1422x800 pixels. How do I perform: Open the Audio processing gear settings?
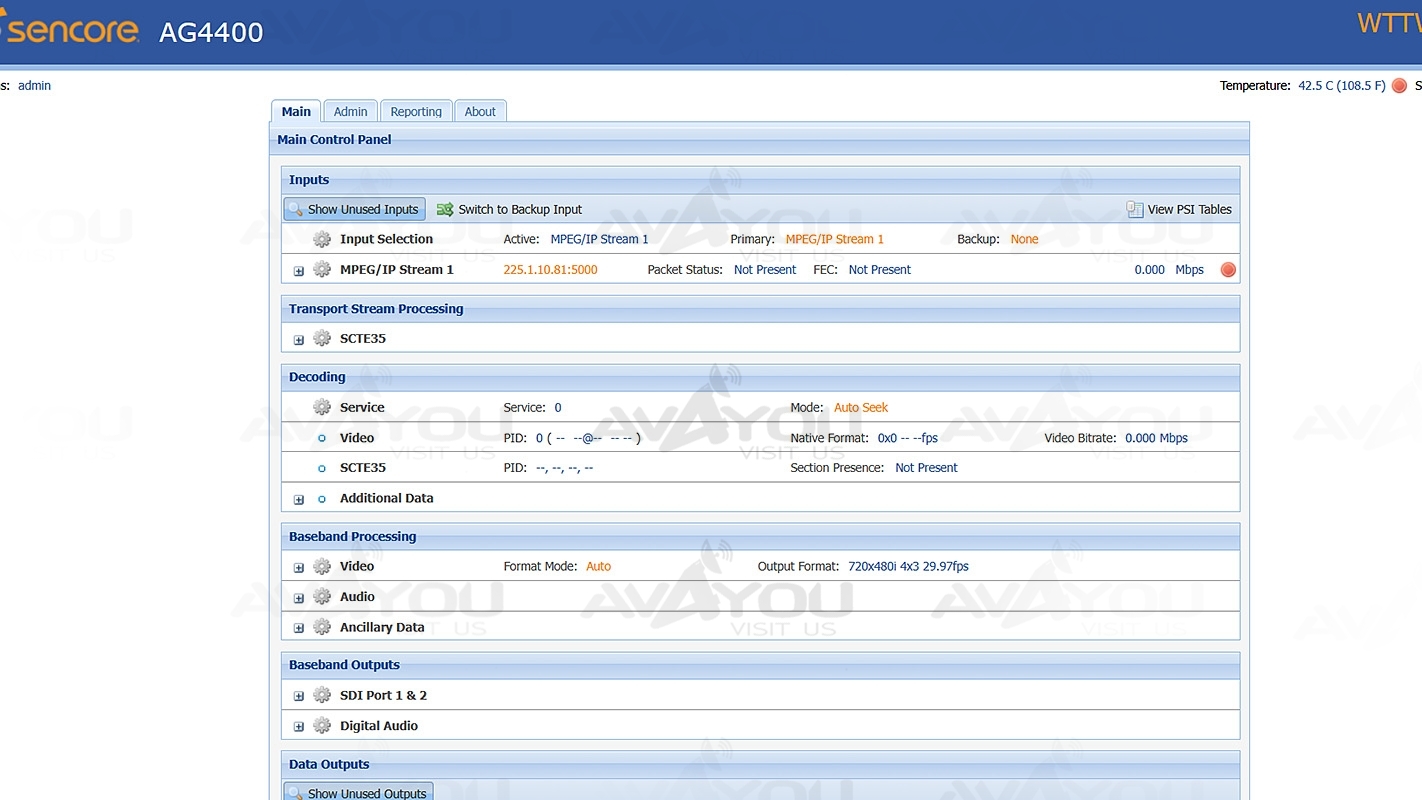[x=322, y=597]
